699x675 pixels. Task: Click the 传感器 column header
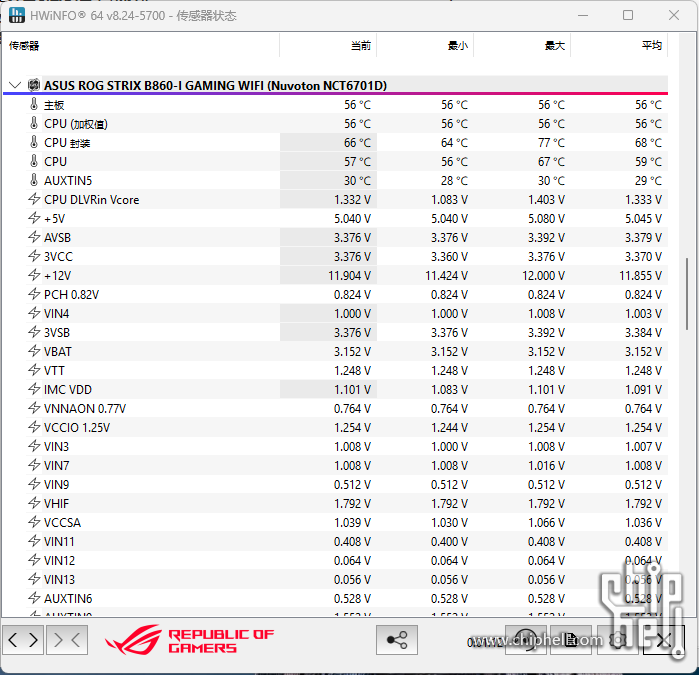(x=141, y=45)
